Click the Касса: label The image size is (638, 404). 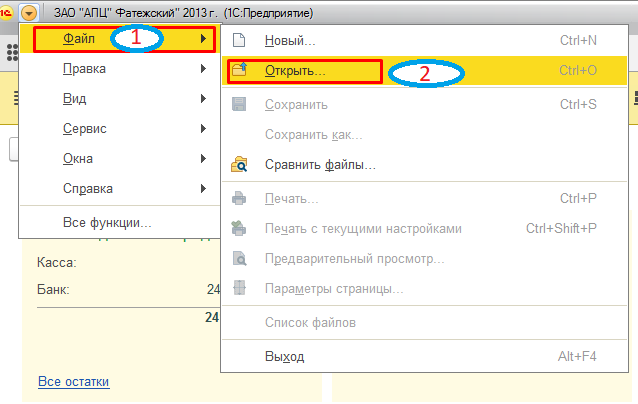(x=57, y=263)
